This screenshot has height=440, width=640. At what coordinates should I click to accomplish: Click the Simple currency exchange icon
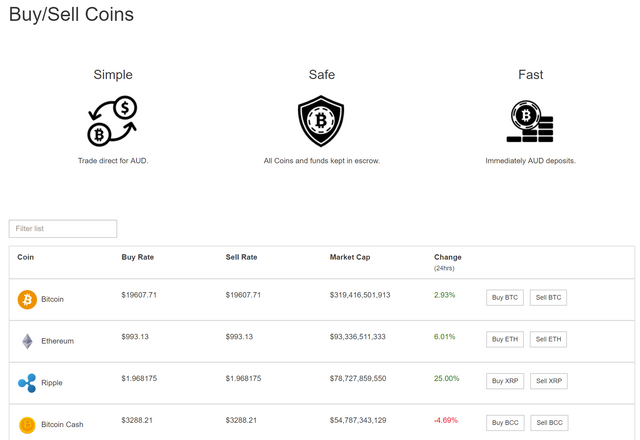coord(113,121)
